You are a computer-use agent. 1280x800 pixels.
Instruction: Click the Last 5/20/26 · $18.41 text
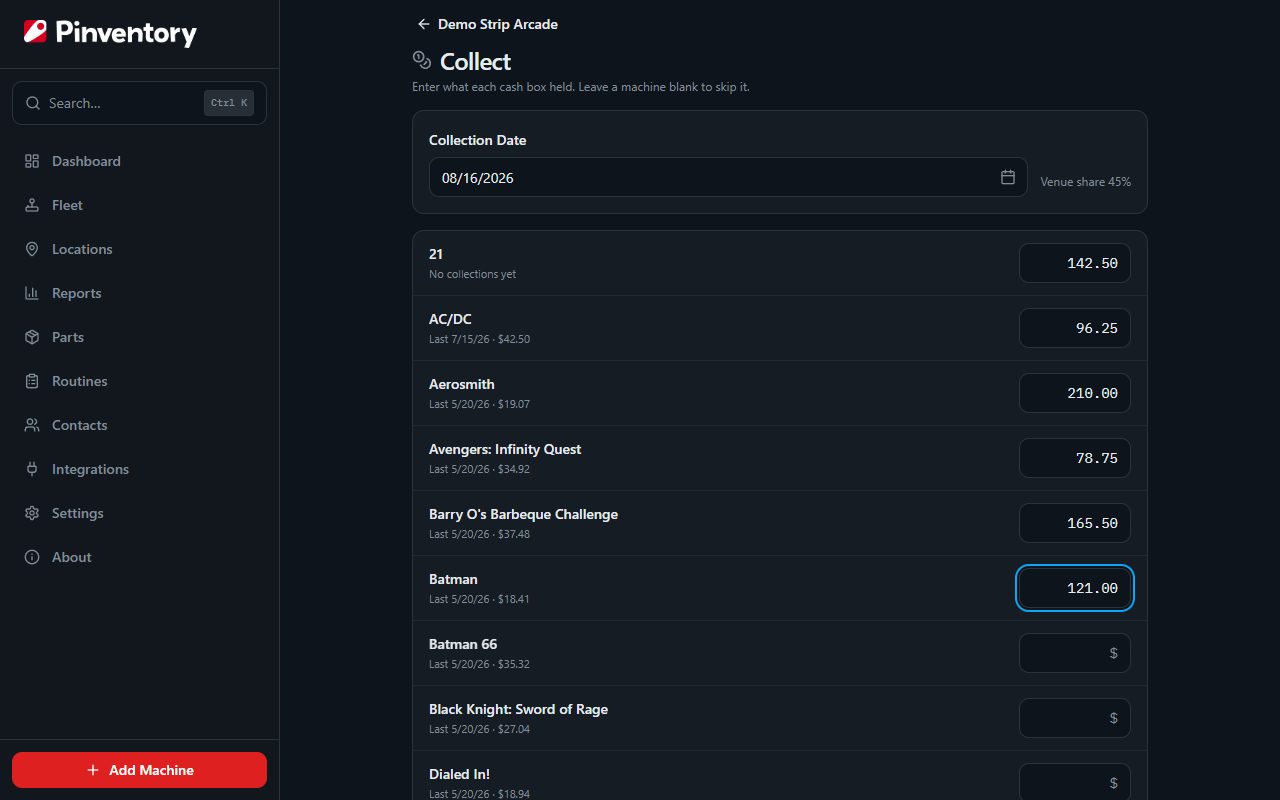tap(480, 599)
